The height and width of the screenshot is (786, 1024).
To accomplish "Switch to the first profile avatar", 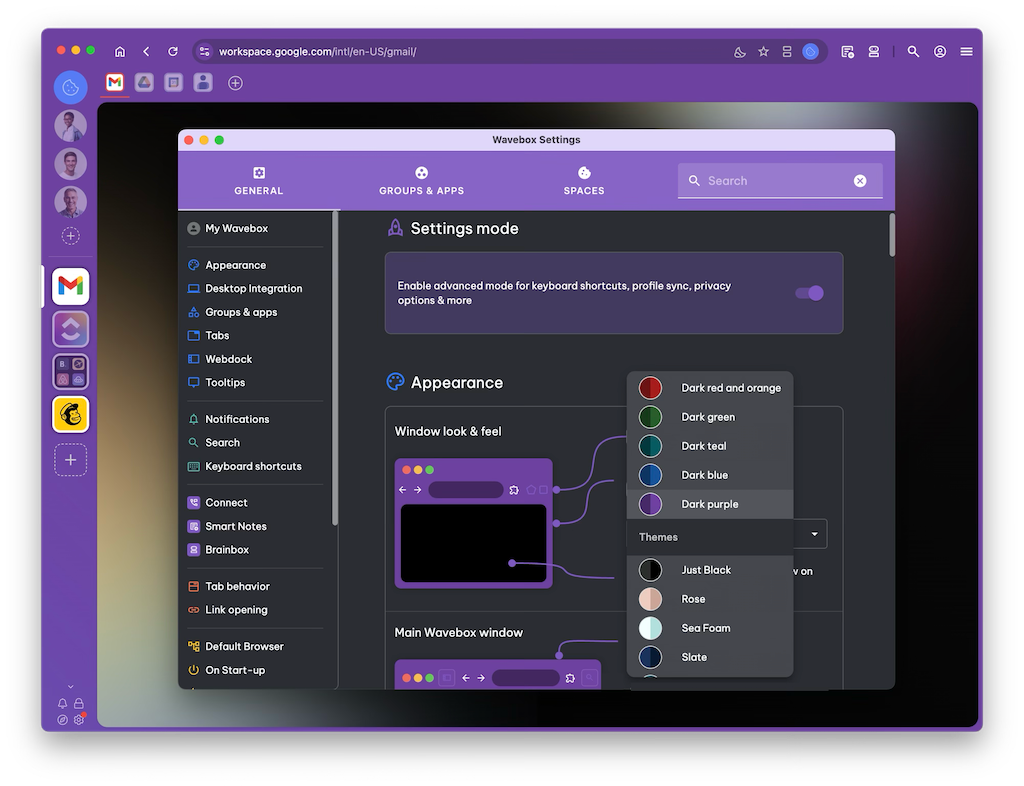I will [x=71, y=126].
